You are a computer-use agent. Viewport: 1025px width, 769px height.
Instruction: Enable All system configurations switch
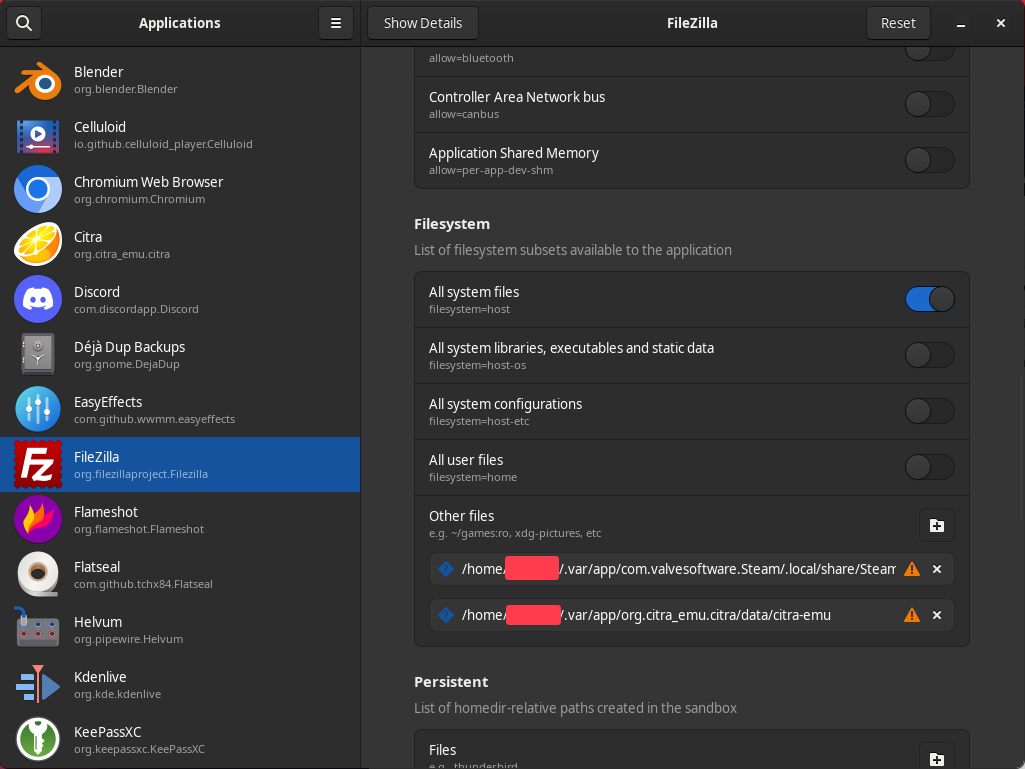[930, 411]
